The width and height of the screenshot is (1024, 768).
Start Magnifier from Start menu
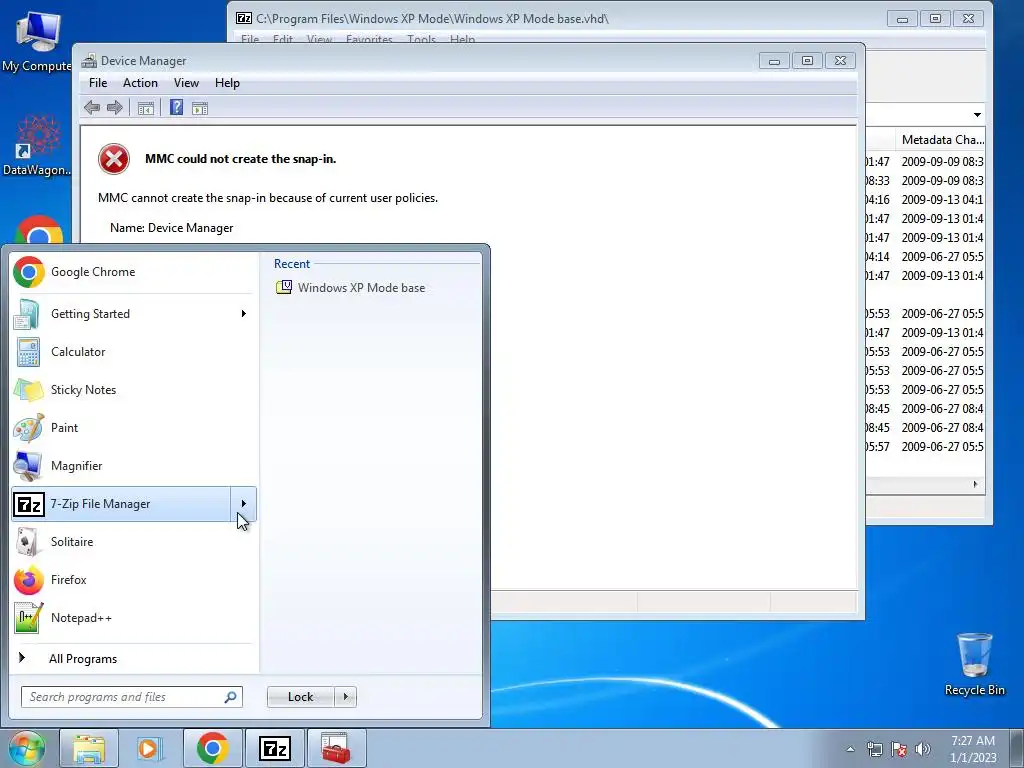(134, 466)
